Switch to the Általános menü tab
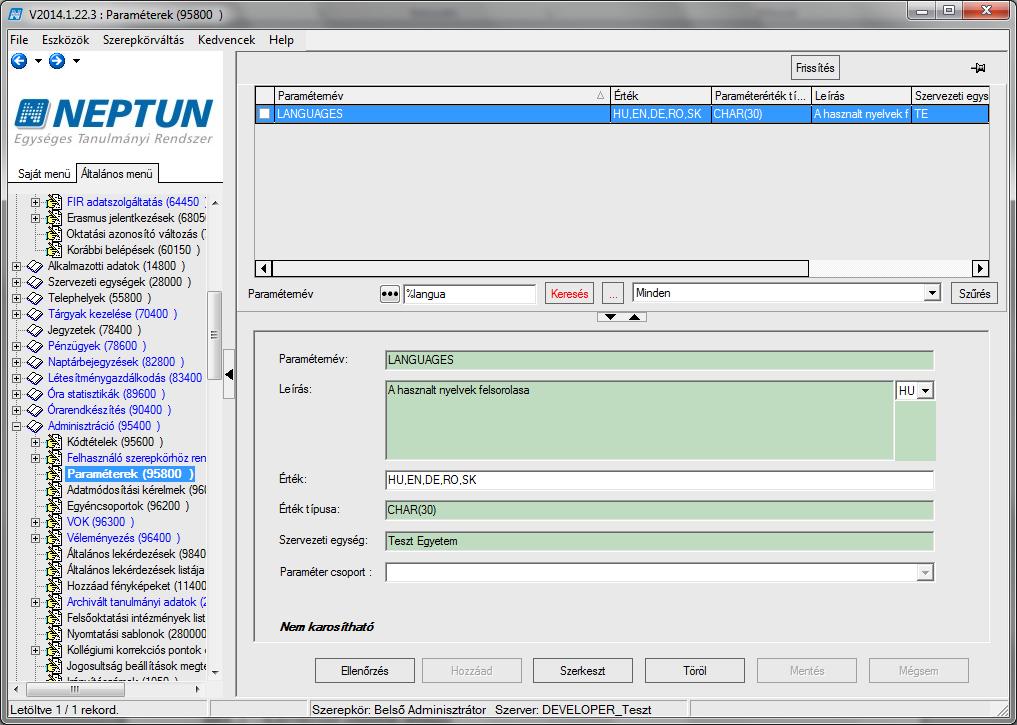This screenshot has width=1017, height=725. click(x=117, y=173)
